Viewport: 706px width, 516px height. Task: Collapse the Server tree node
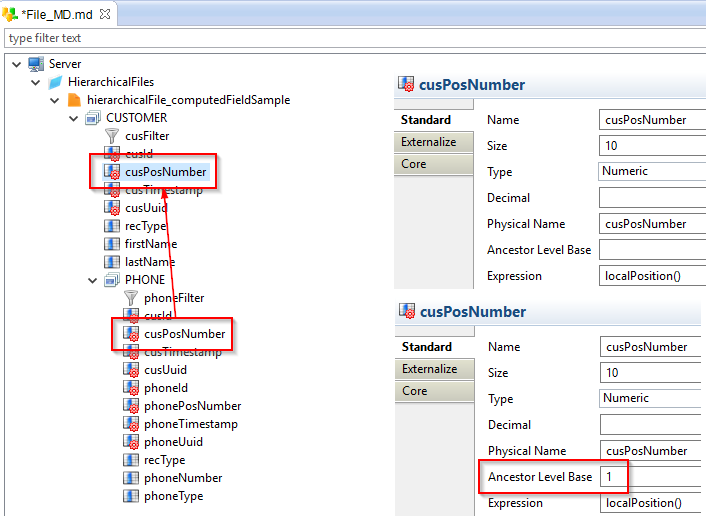(17, 64)
